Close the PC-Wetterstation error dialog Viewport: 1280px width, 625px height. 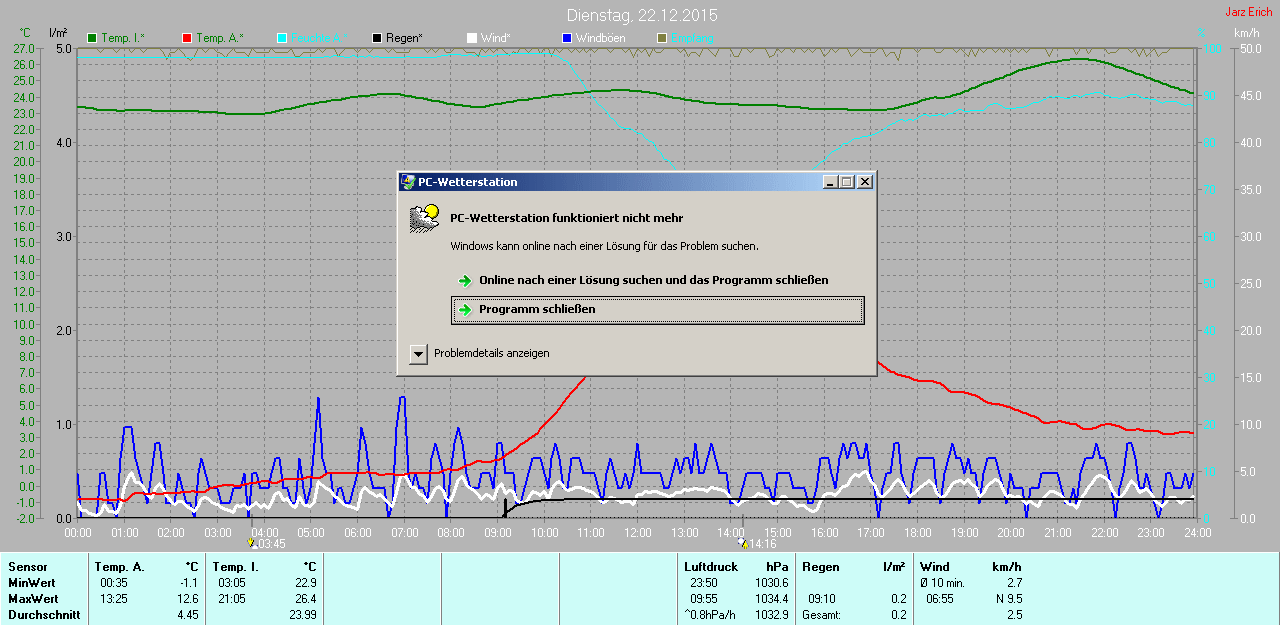[x=865, y=182]
